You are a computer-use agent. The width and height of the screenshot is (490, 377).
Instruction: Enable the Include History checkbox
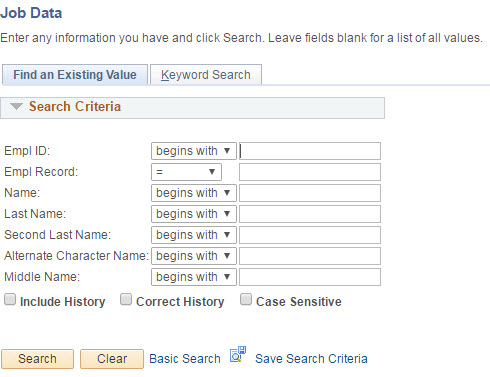10,299
